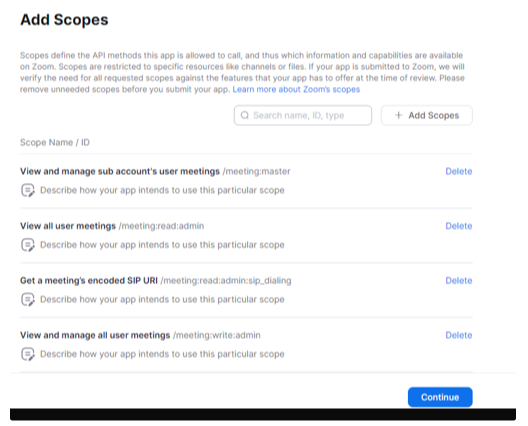Screen dimensions: 528x426
Task: Delete the View all user meetings scope
Action: (459, 226)
